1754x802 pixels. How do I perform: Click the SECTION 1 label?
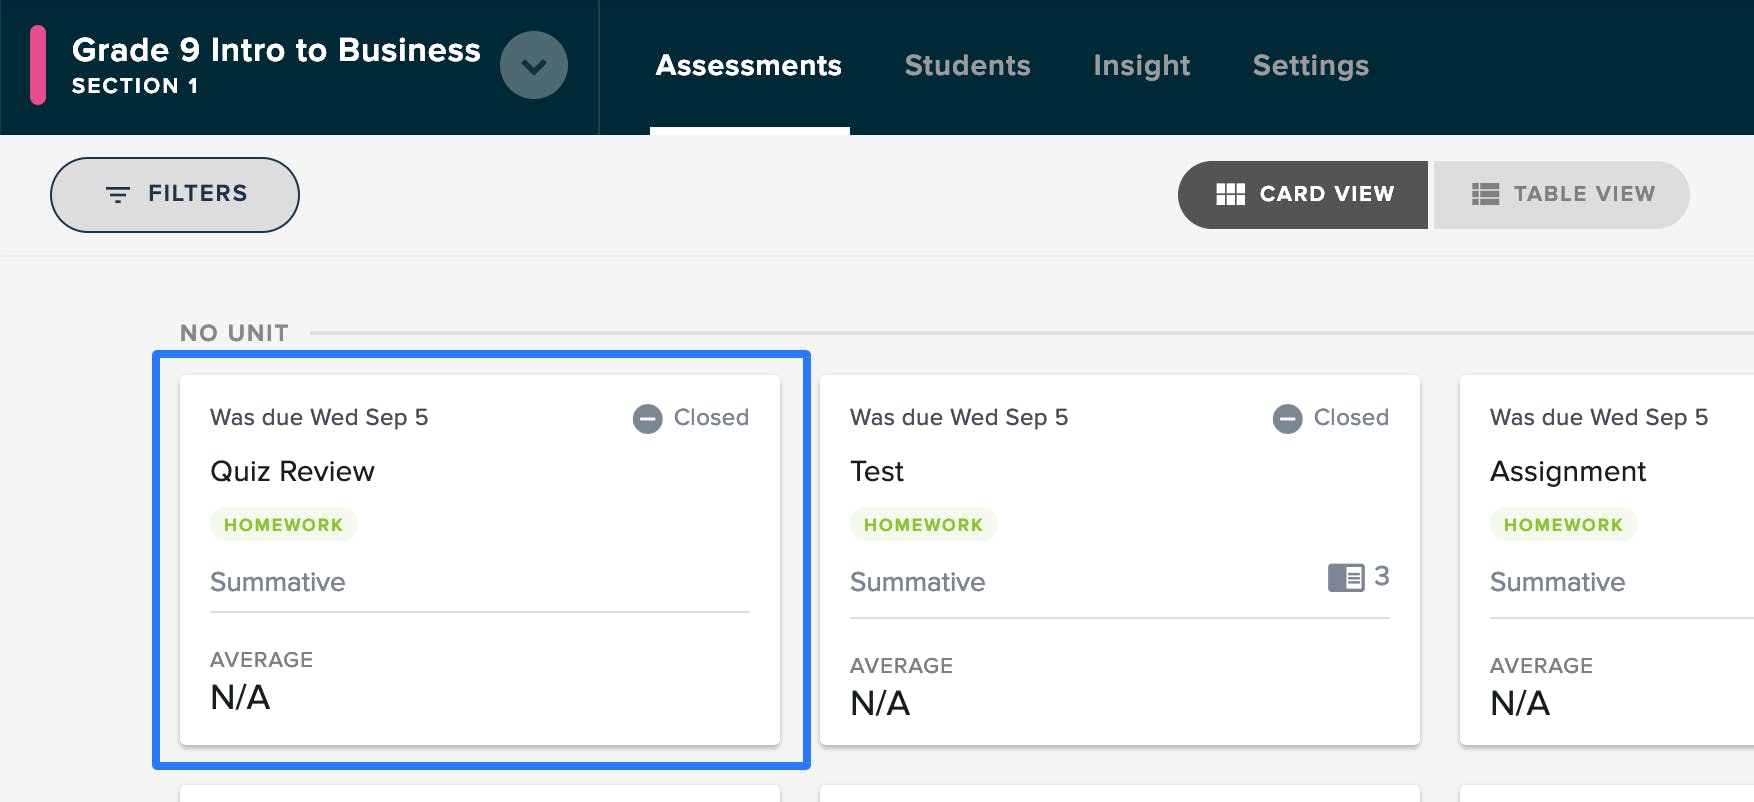(x=135, y=86)
